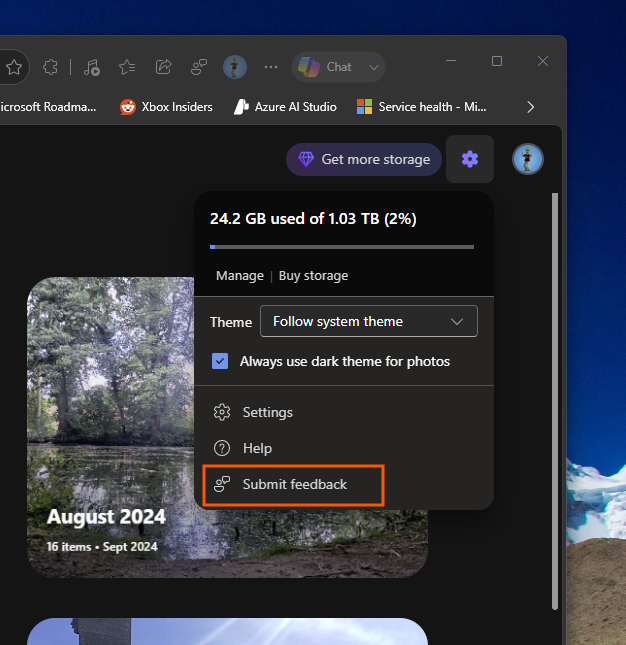Viewport: 626px width, 645px height.
Task: Click 24.2 GB used of 1.03 TB text
Action: [x=313, y=219]
